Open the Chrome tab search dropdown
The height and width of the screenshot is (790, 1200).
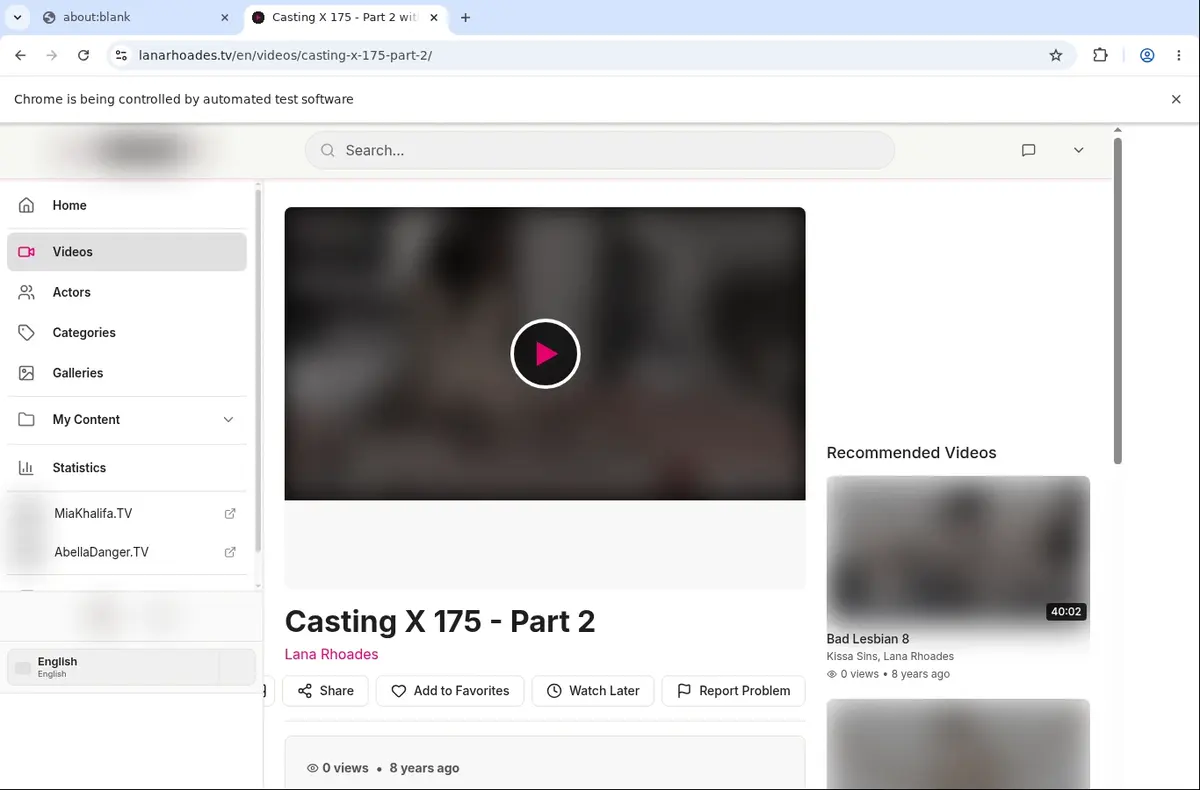(x=18, y=17)
